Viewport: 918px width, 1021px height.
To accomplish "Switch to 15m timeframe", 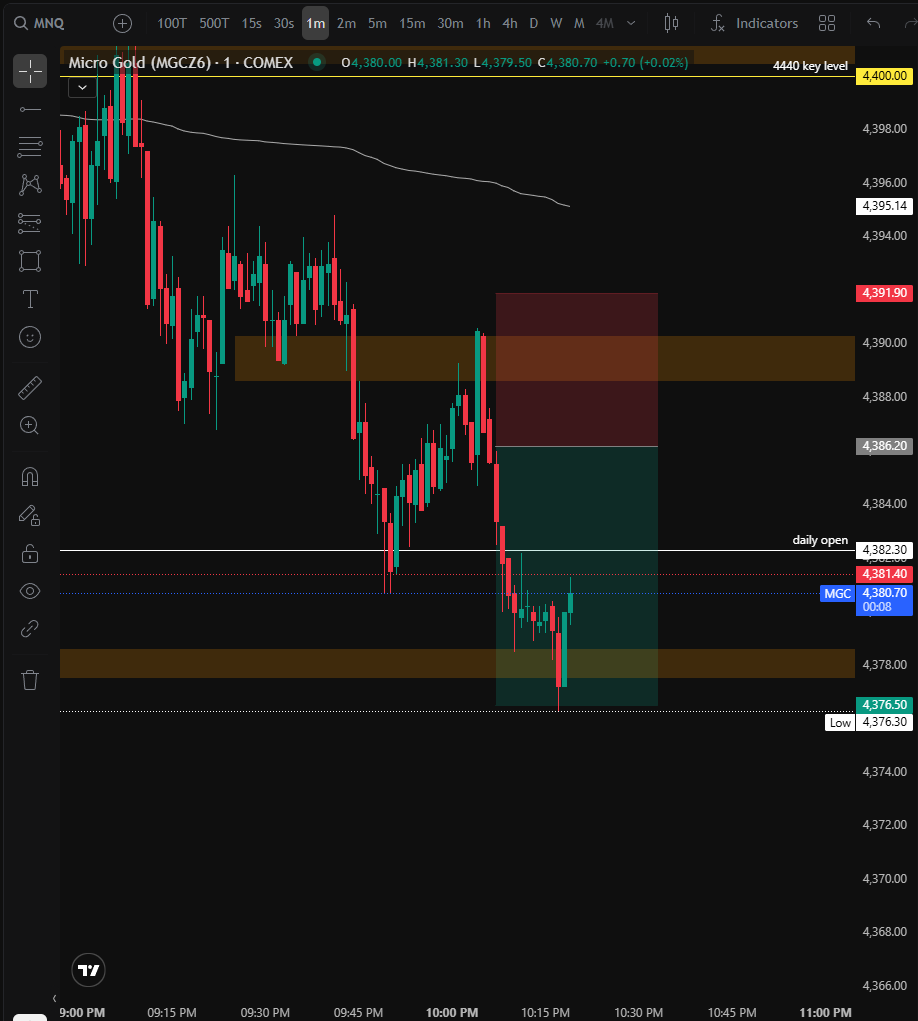I will tap(412, 23).
